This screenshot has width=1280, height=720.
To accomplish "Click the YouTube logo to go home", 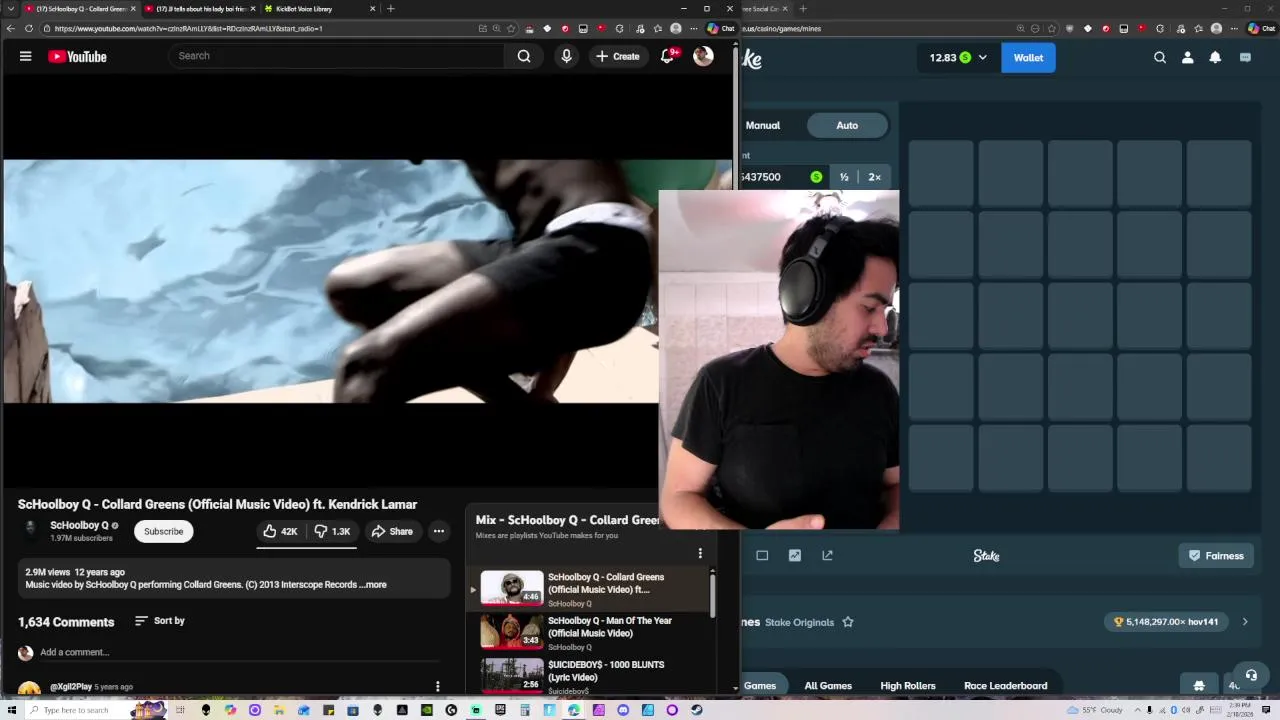I will coord(77,57).
